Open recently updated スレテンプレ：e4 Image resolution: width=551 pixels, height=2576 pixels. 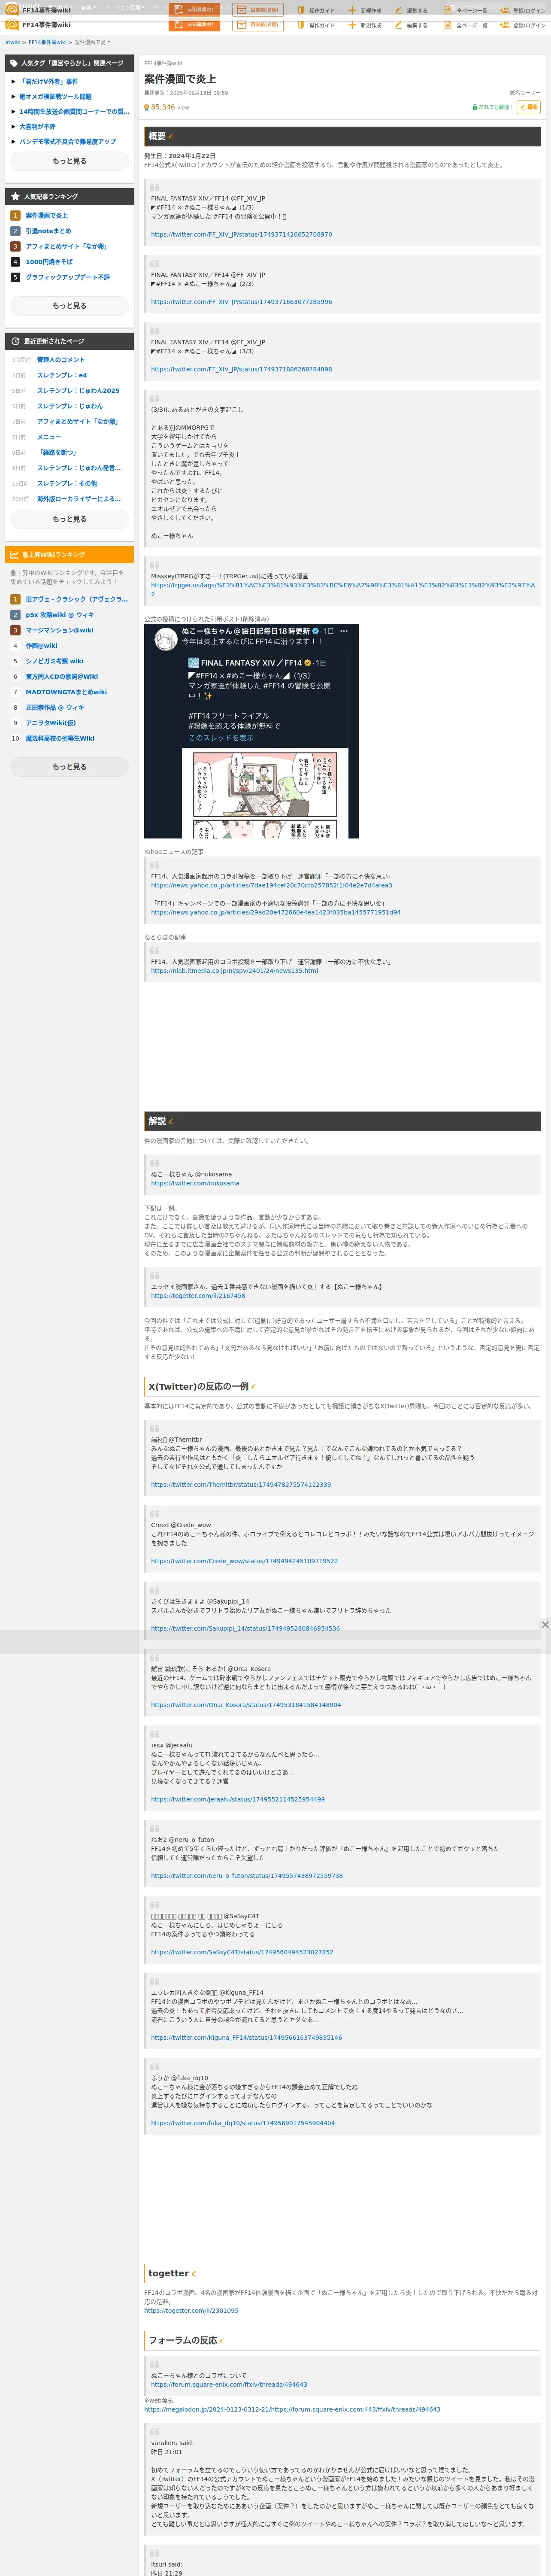tap(62, 375)
